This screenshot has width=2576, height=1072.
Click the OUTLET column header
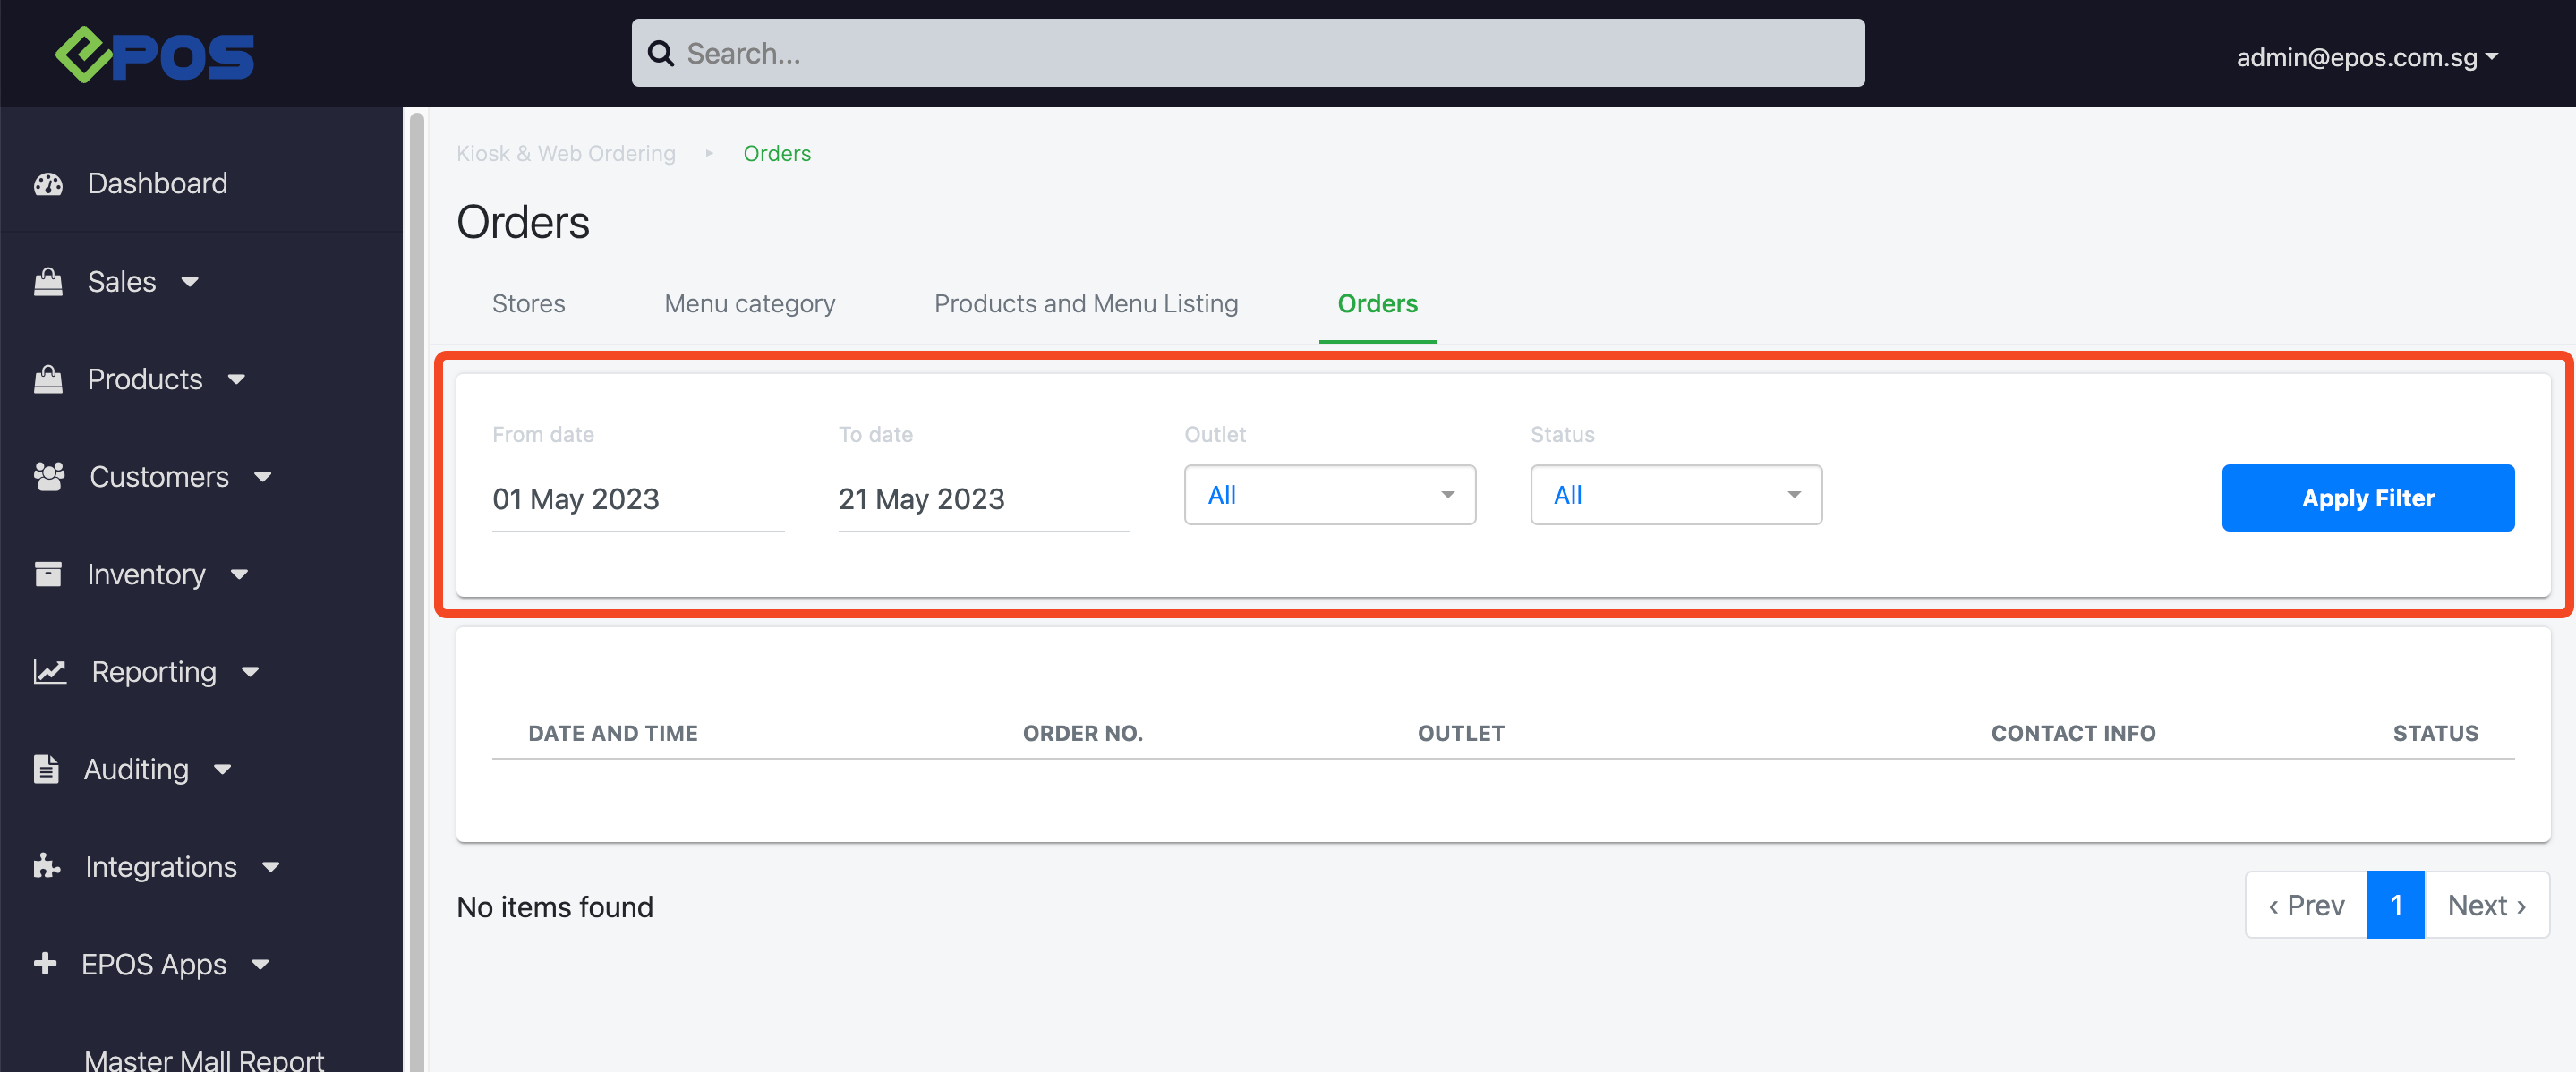click(x=1461, y=734)
